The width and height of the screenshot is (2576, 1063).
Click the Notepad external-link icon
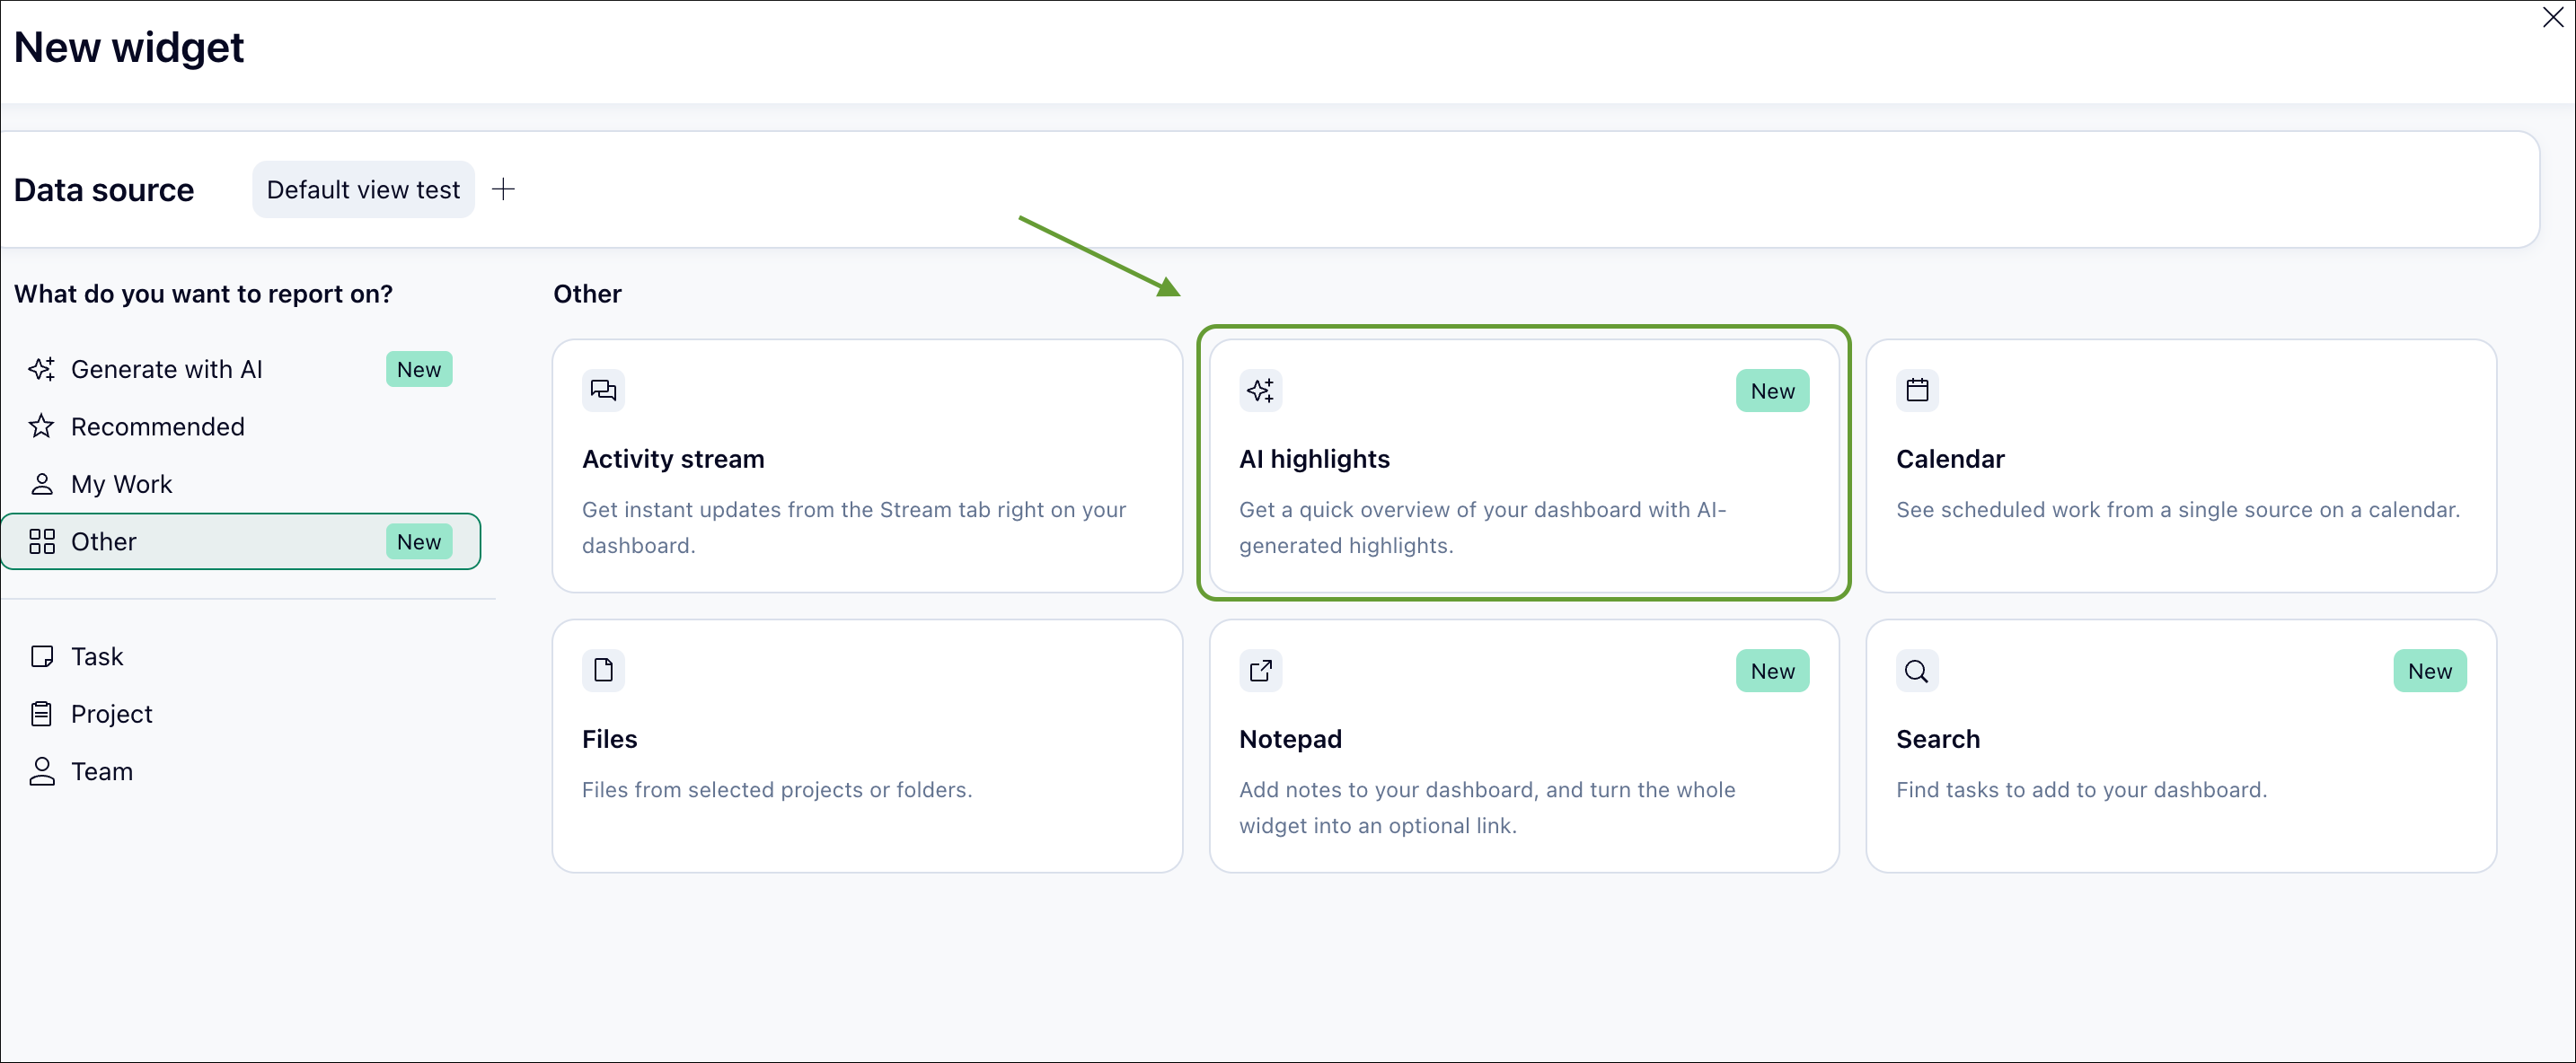point(1260,670)
